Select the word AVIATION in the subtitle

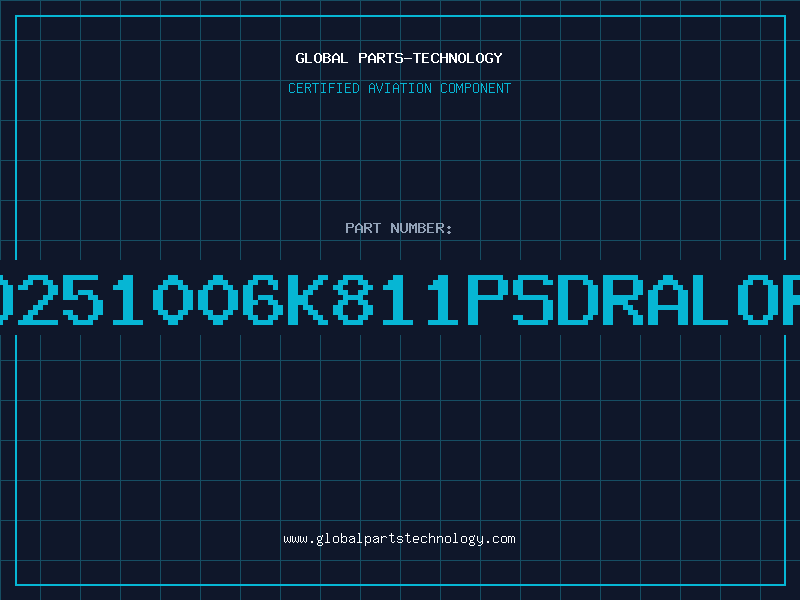399,88
